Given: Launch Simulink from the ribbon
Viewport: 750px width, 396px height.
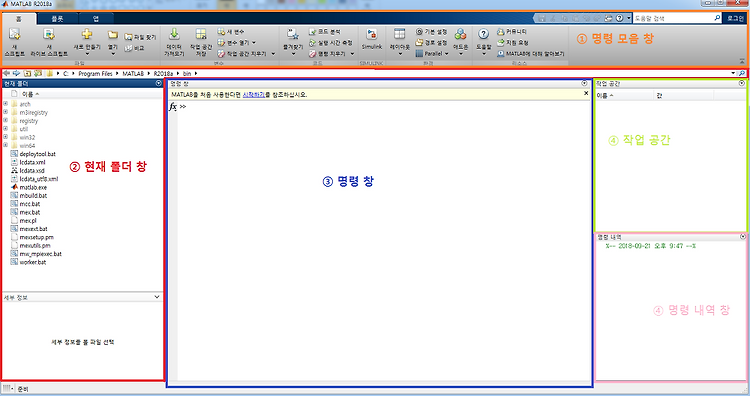Looking at the screenshot, I should point(372,39).
